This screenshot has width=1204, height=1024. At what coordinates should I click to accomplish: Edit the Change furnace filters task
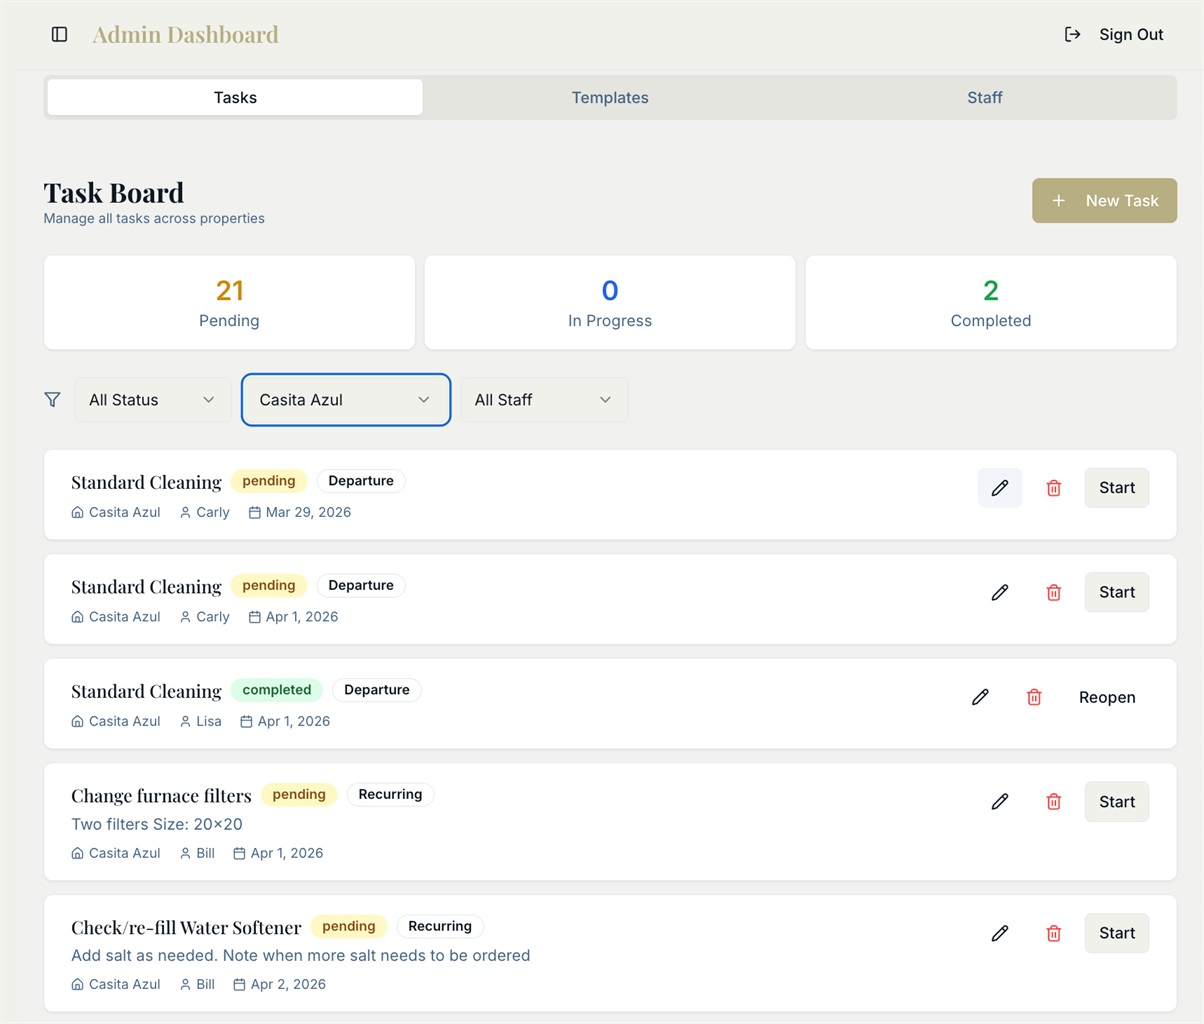(x=1000, y=801)
